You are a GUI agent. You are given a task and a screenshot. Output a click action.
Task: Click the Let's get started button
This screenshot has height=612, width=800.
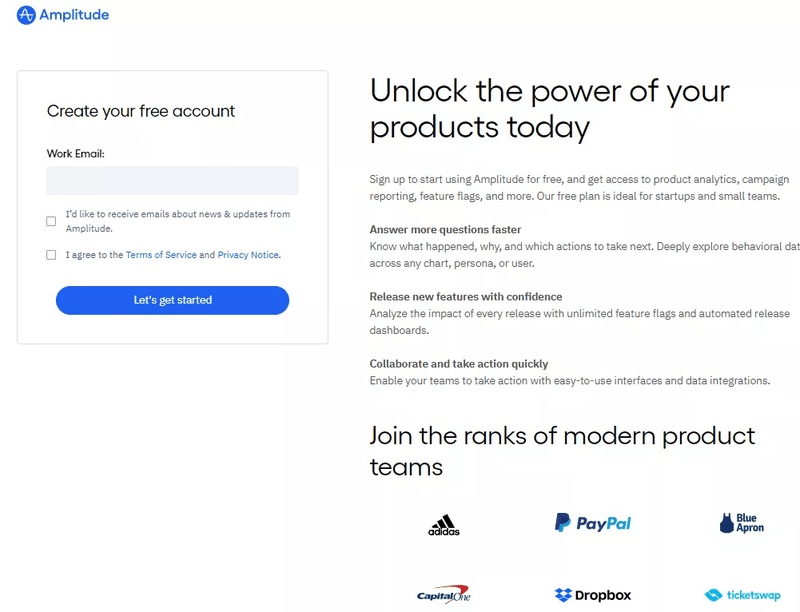[172, 300]
